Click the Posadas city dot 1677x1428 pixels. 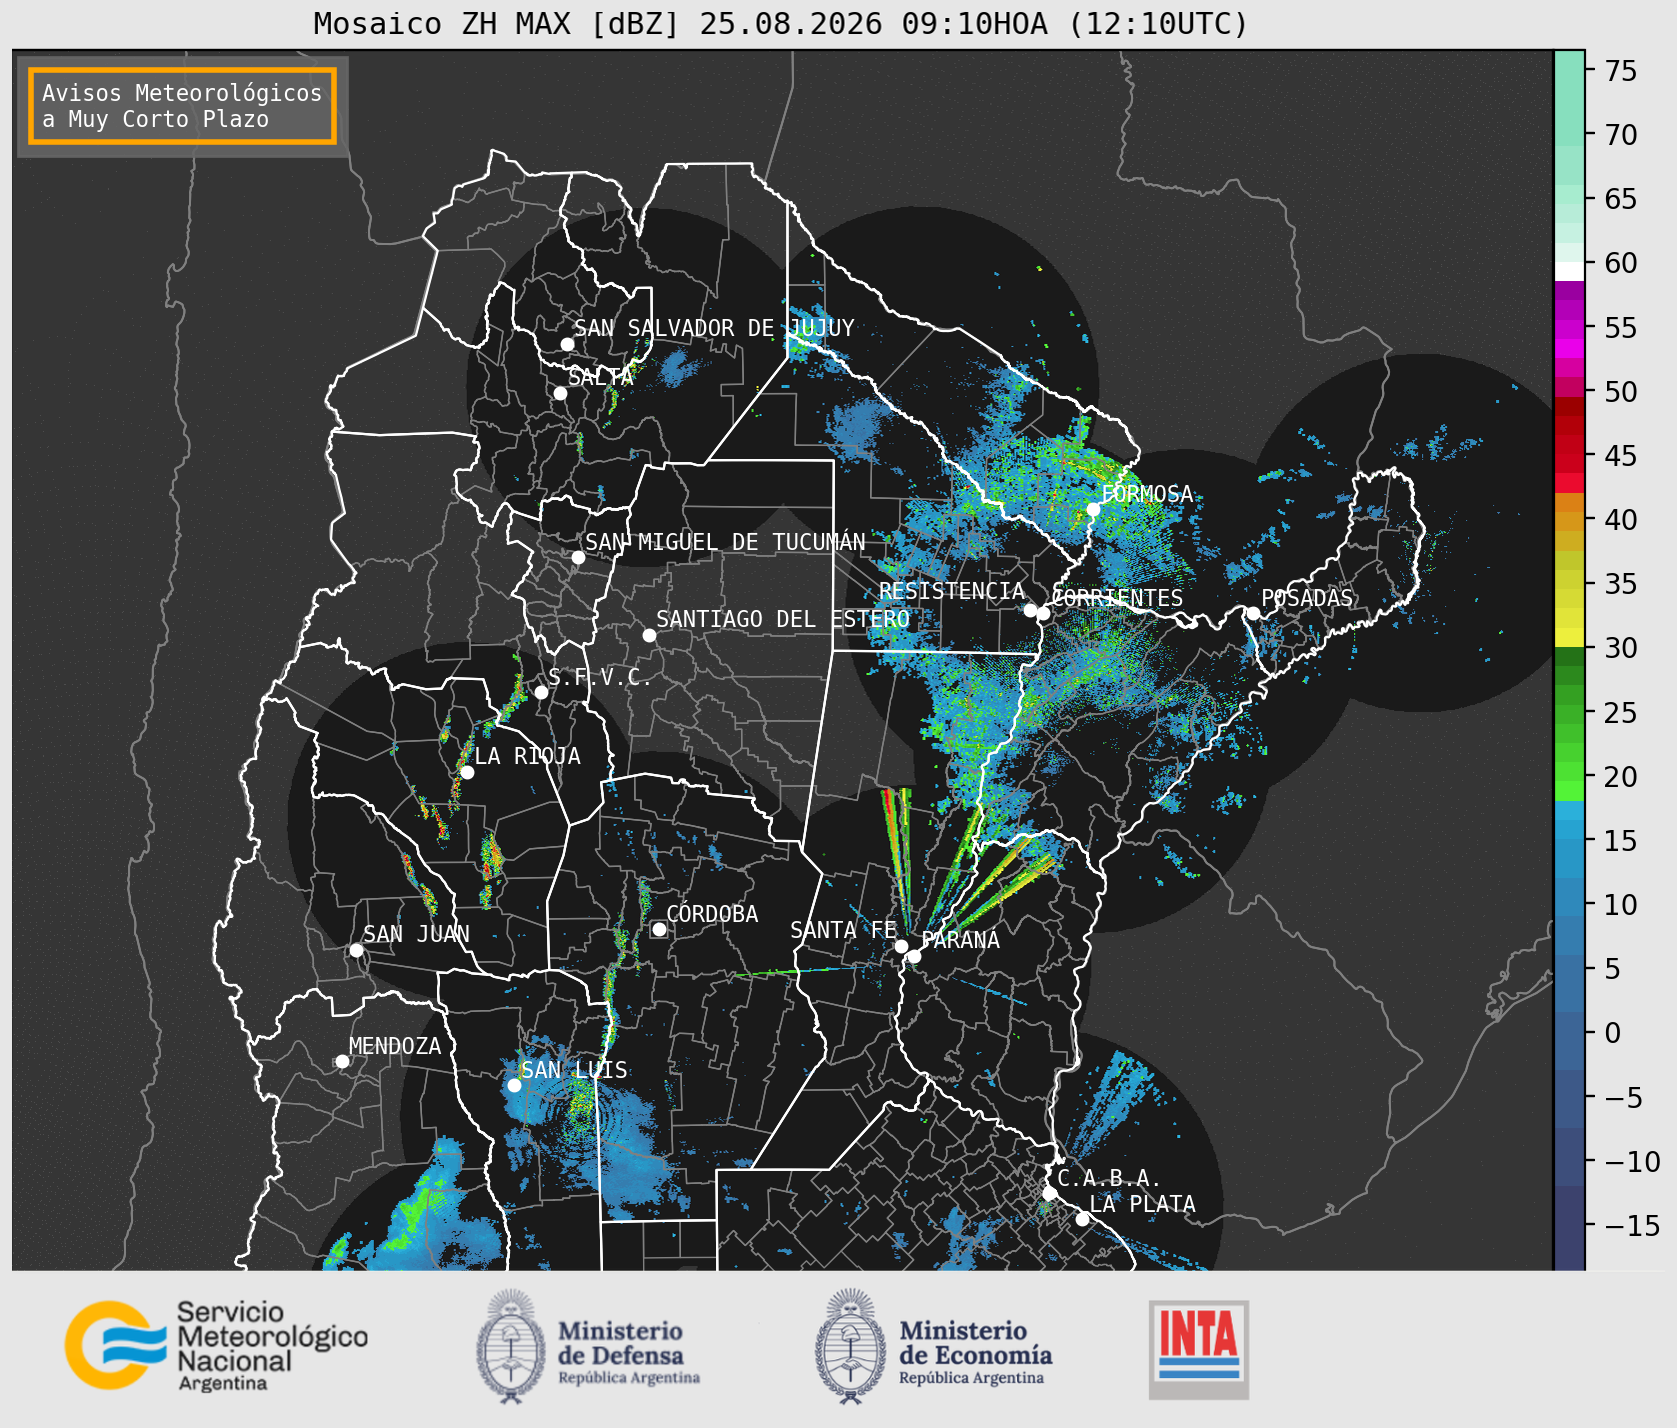(1252, 613)
